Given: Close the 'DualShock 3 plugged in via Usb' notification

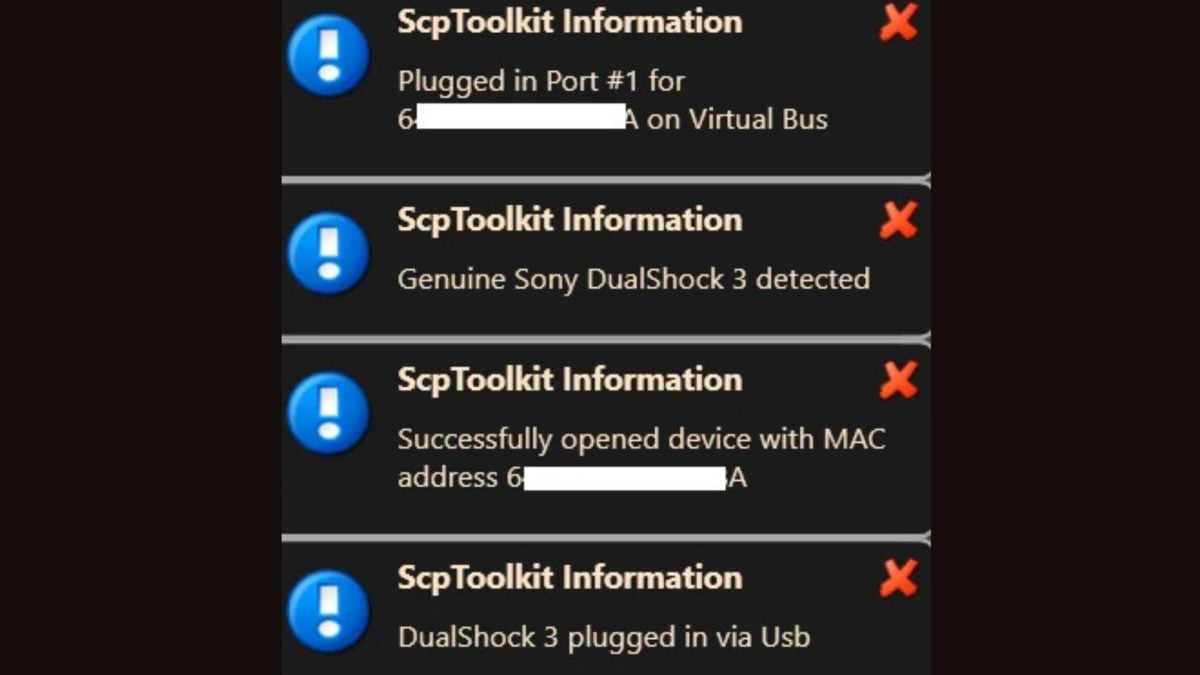Looking at the screenshot, I should pos(898,578).
